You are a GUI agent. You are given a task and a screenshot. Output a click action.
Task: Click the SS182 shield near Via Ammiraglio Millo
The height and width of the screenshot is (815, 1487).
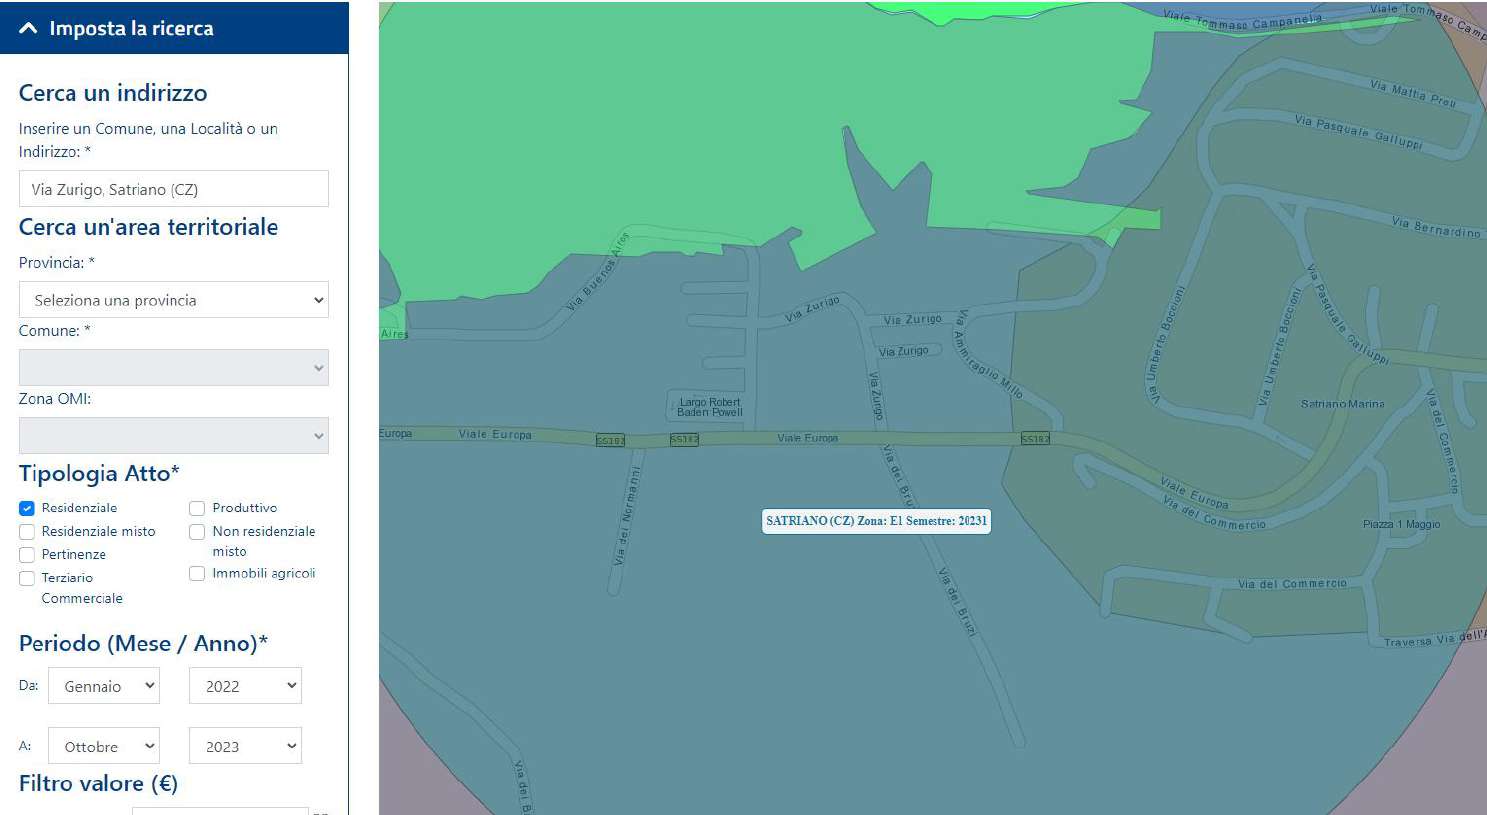click(1035, 439)
